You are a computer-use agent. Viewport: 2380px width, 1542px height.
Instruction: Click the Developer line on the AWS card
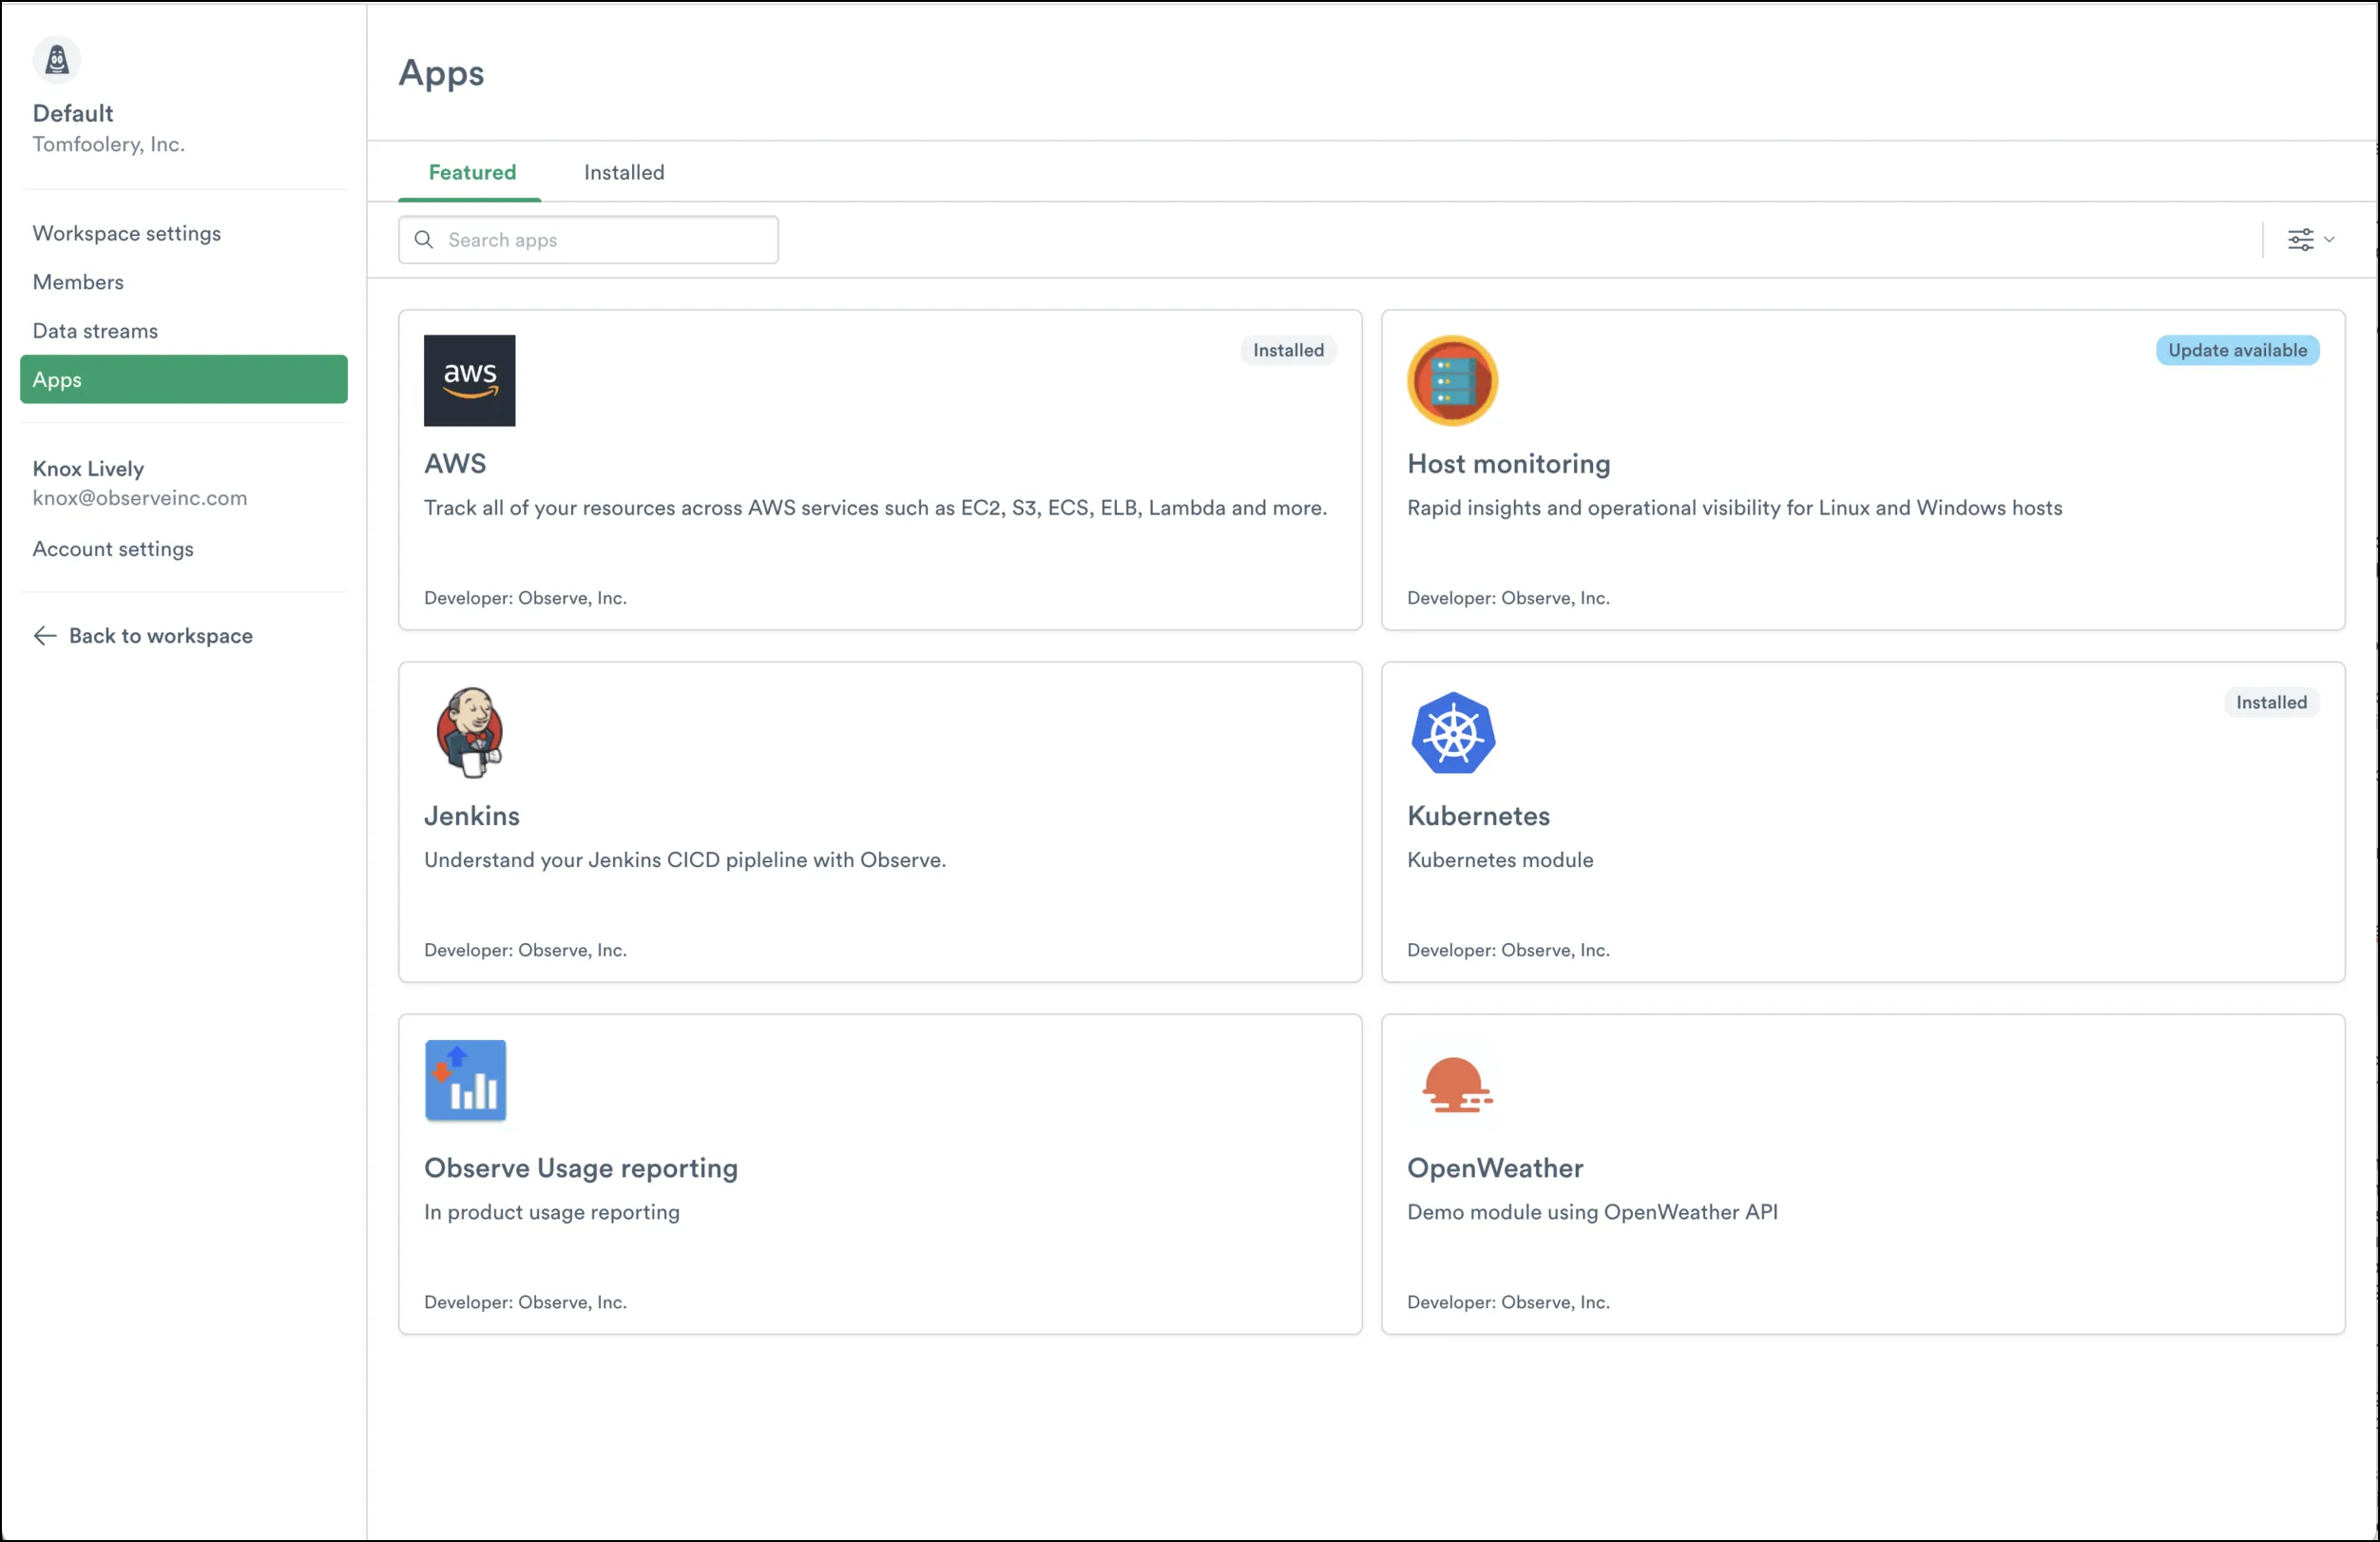point(525,598)
